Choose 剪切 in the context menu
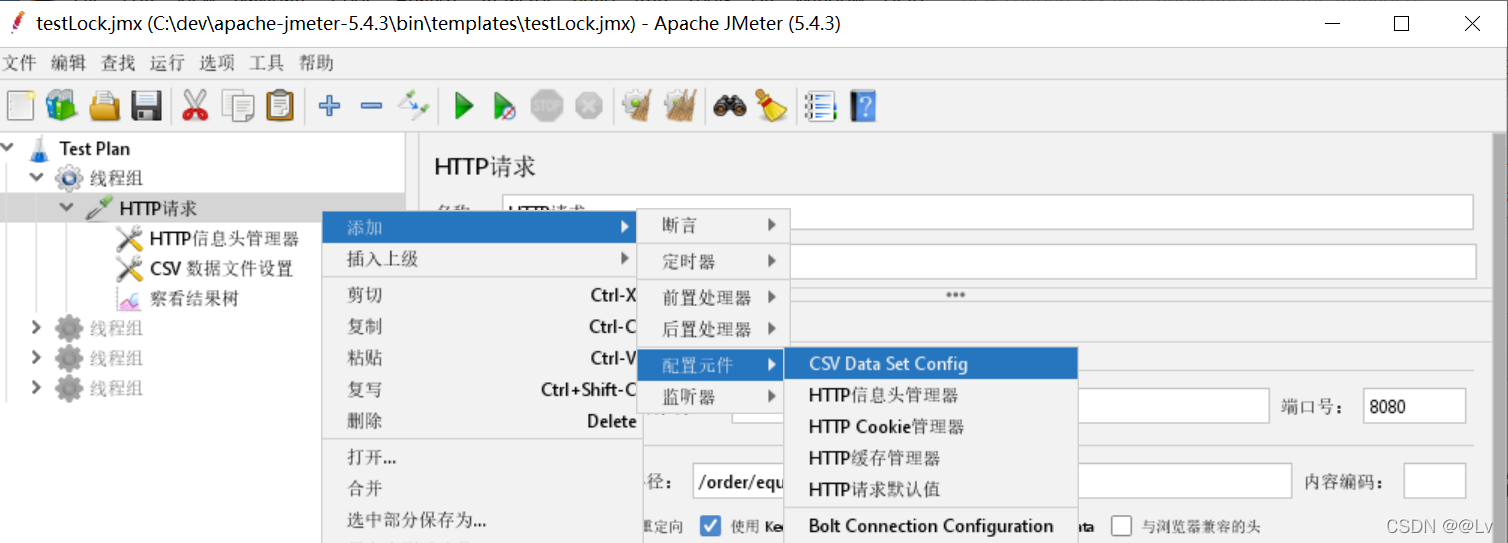The image size is (1508, 543). 480,295
